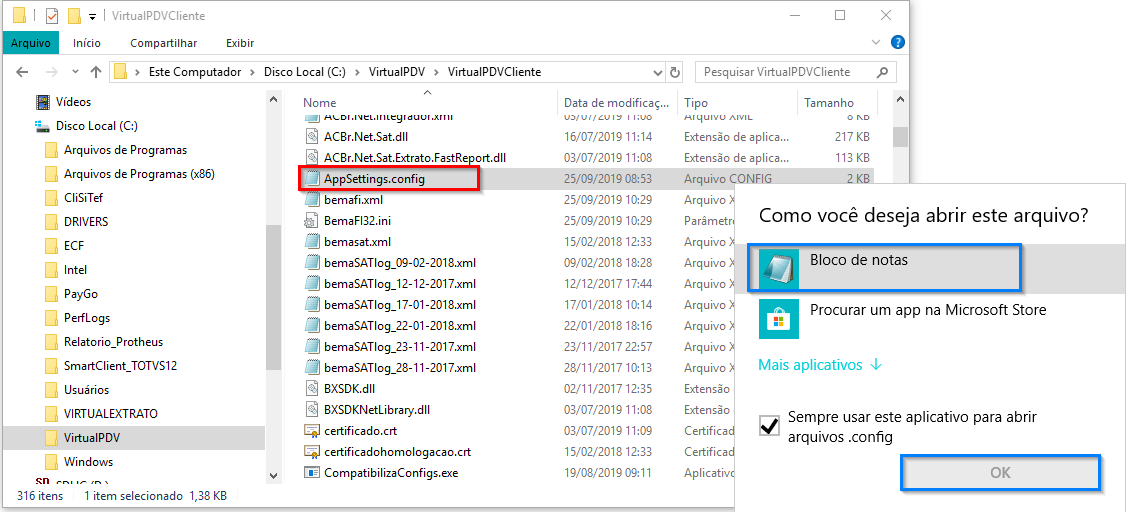1128x512 pixels.
Task: Click the Up one level arrow
Action: pyautogui.click(x=96, y=72)
